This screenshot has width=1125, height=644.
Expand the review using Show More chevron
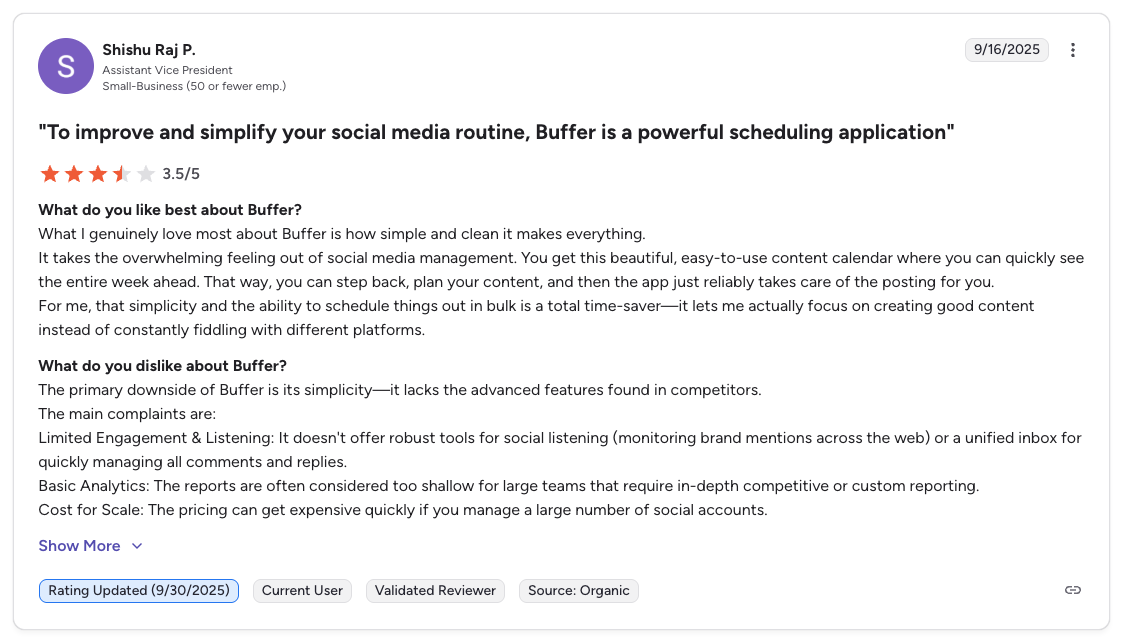tap(135, 546)
